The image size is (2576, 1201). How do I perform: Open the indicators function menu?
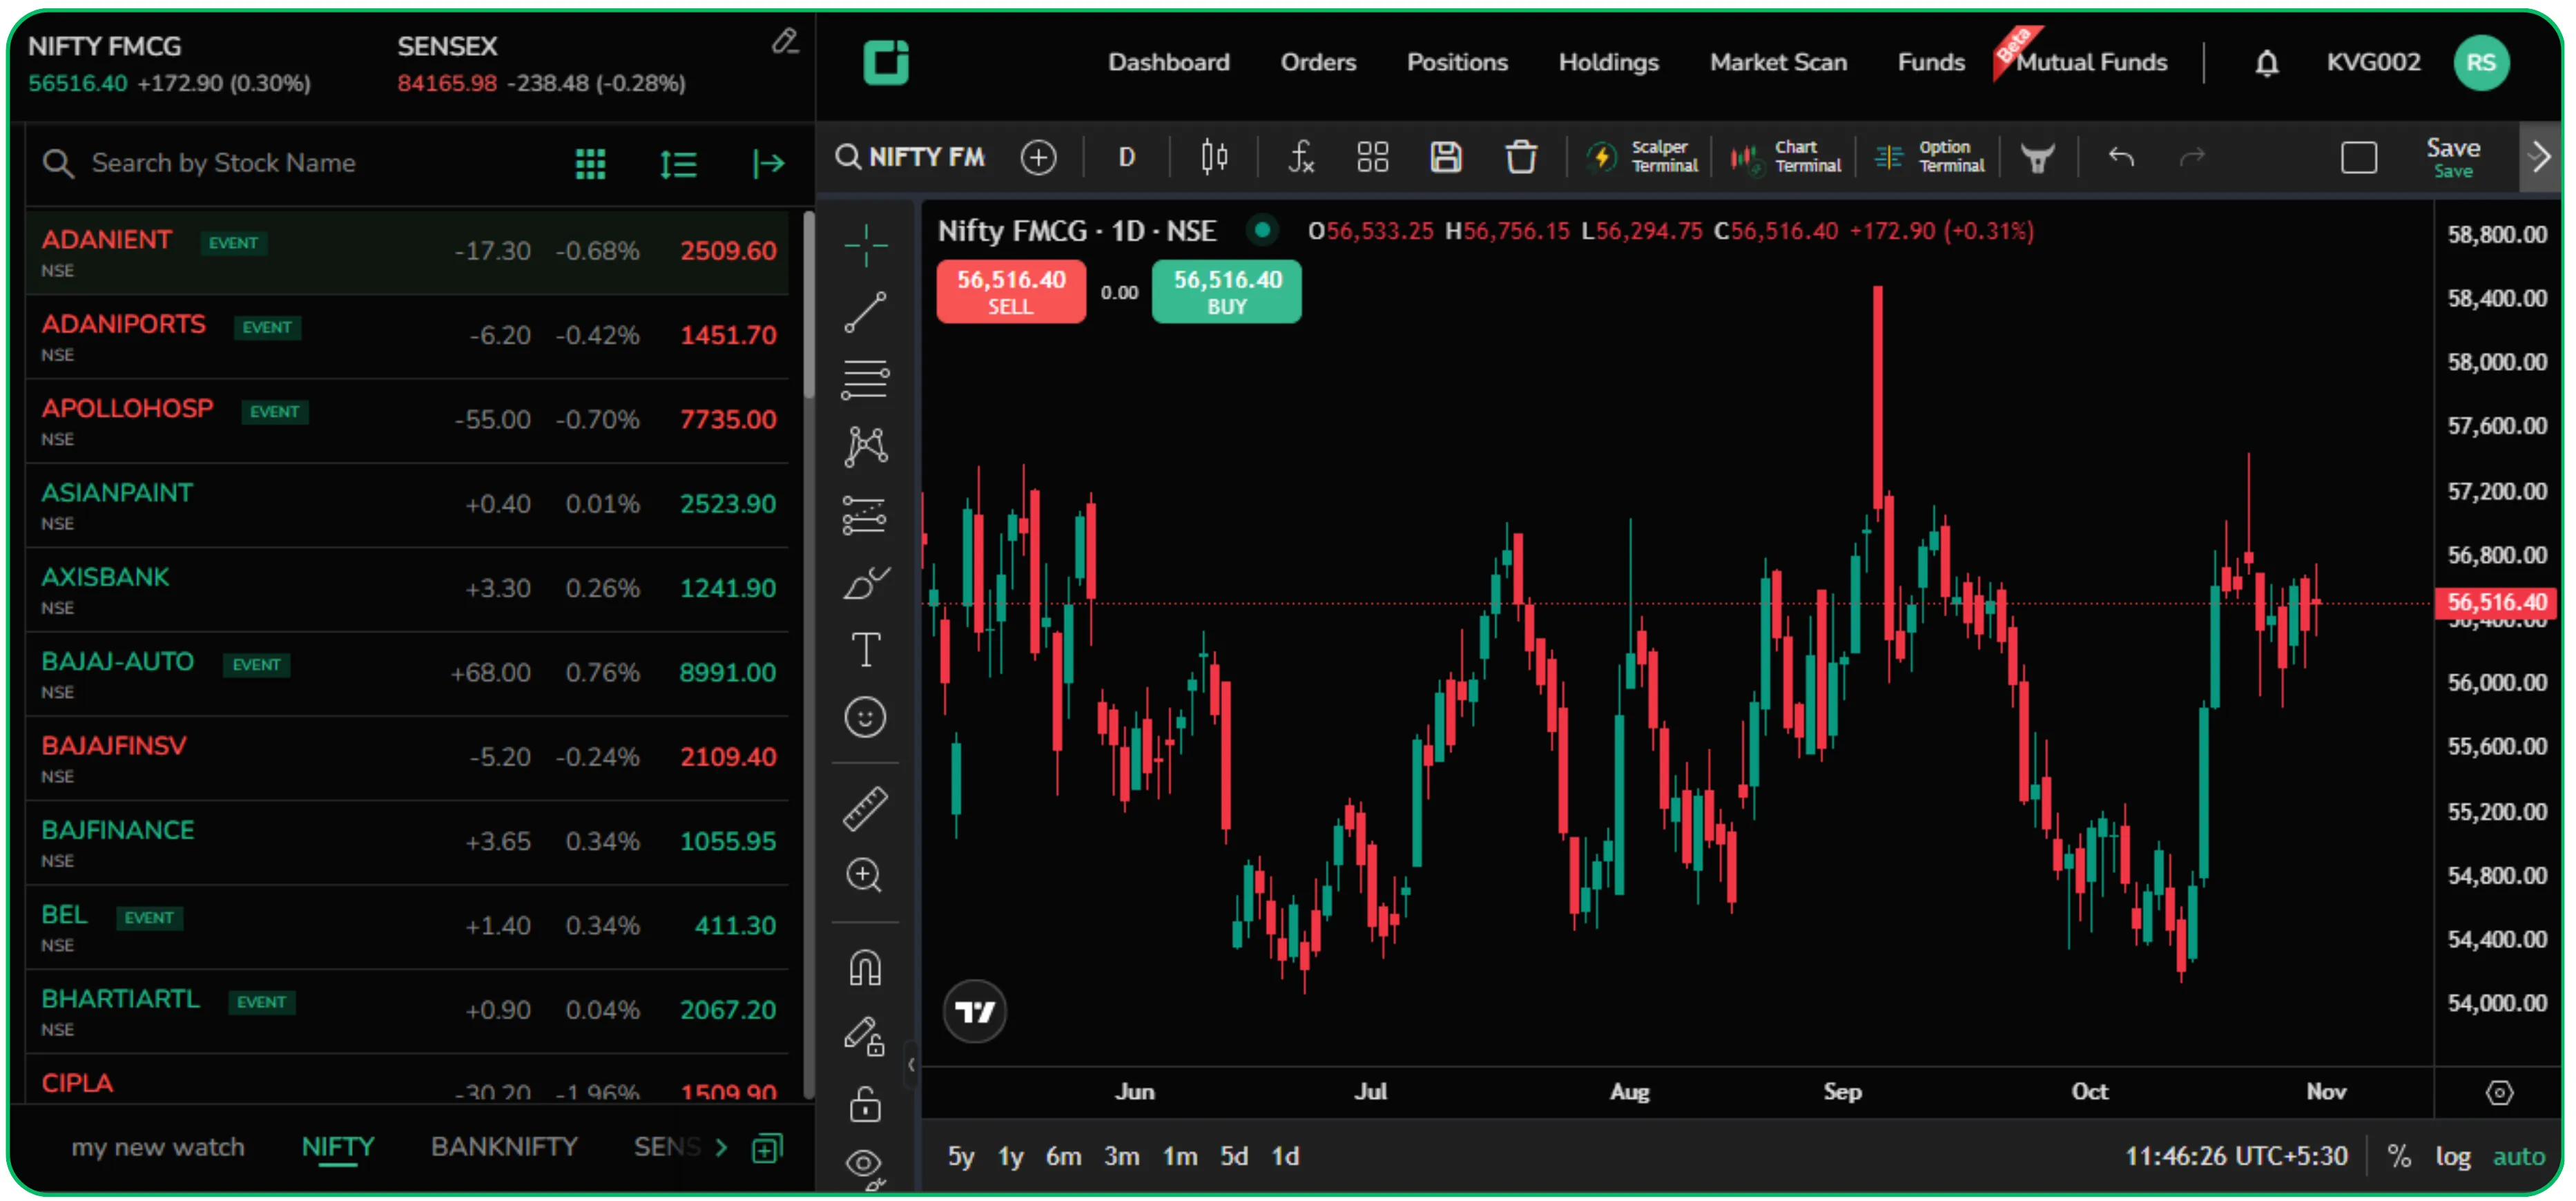[x=1301, y=157]
